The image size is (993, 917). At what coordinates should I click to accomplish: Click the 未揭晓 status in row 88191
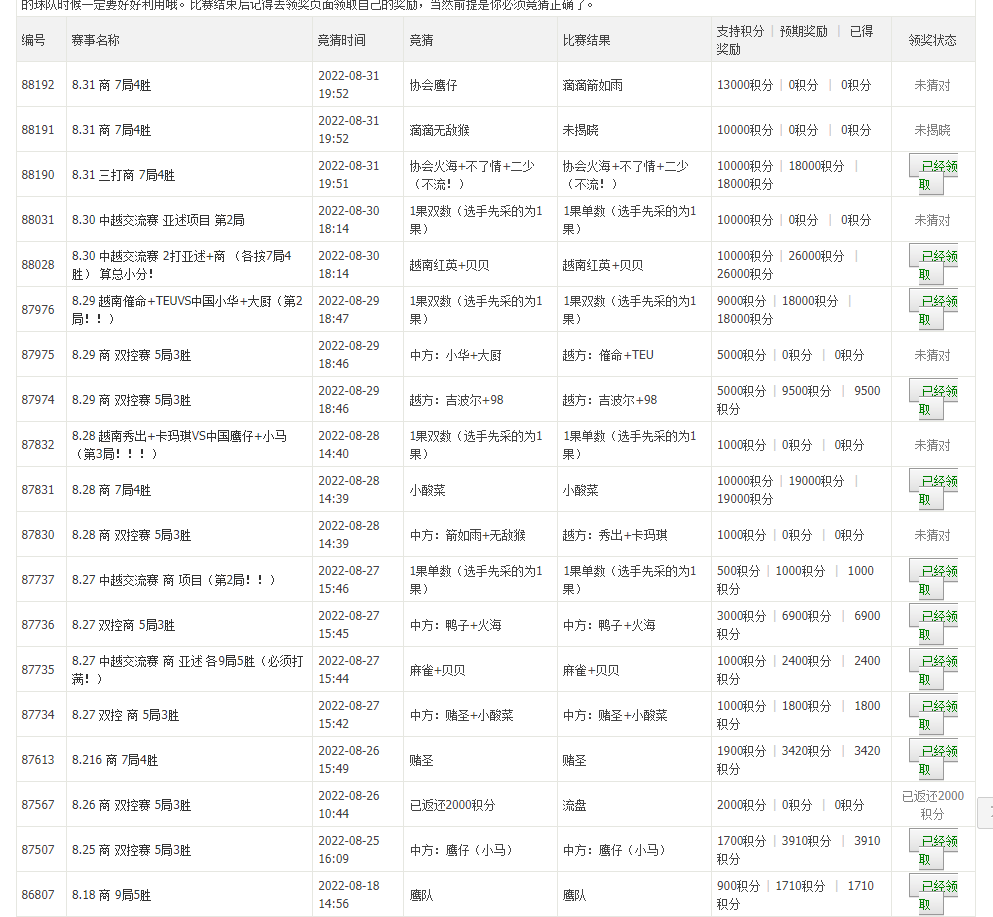(932, 130)
